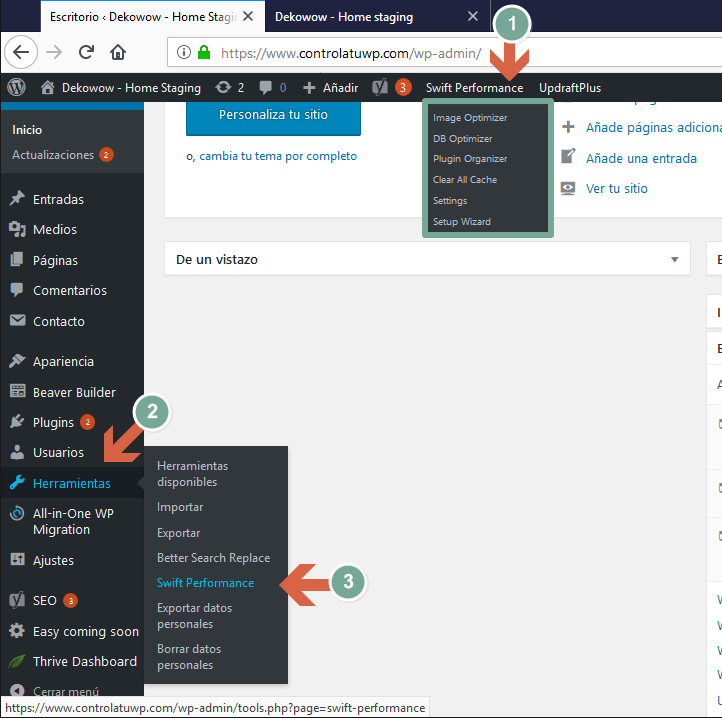Click the plus icon beside Añade páginas

[x=568, y=127]
